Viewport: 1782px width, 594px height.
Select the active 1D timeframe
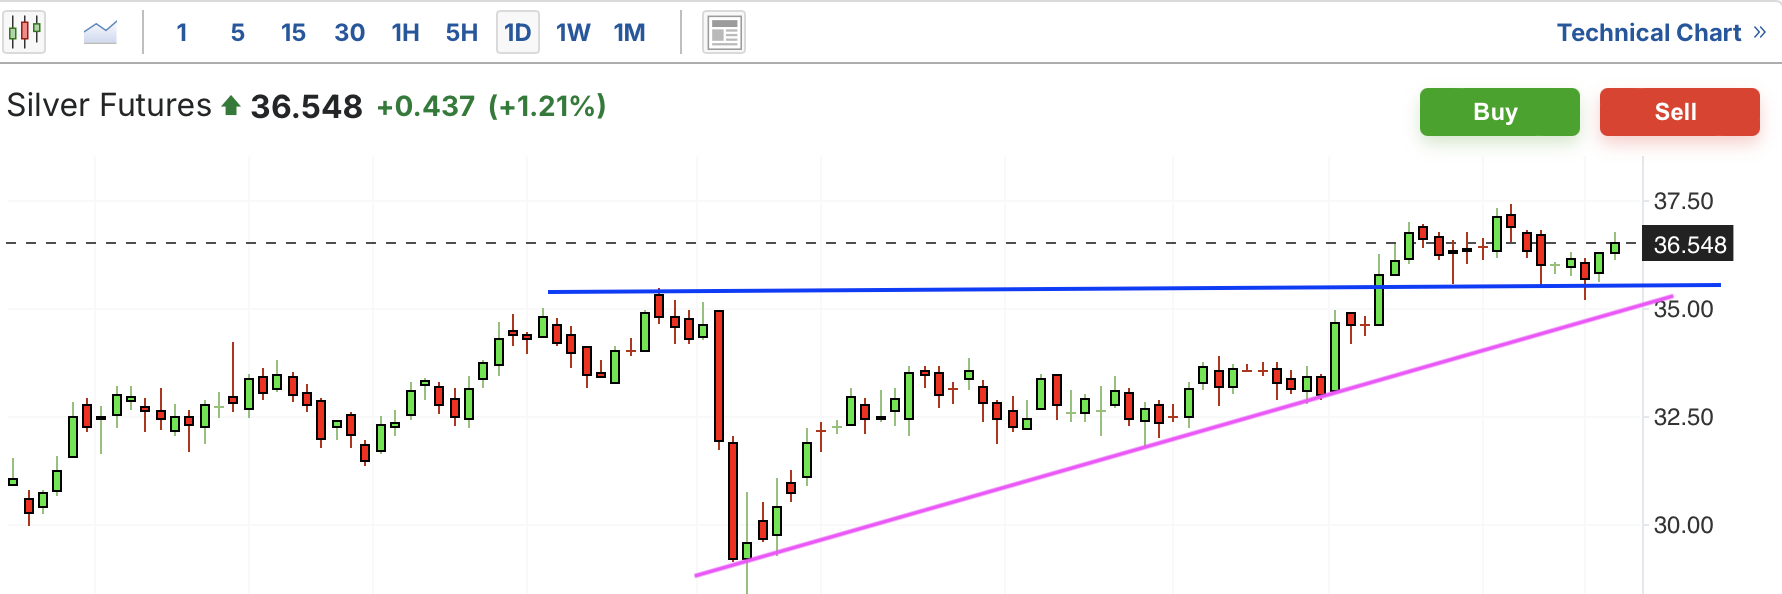point(518,32)
